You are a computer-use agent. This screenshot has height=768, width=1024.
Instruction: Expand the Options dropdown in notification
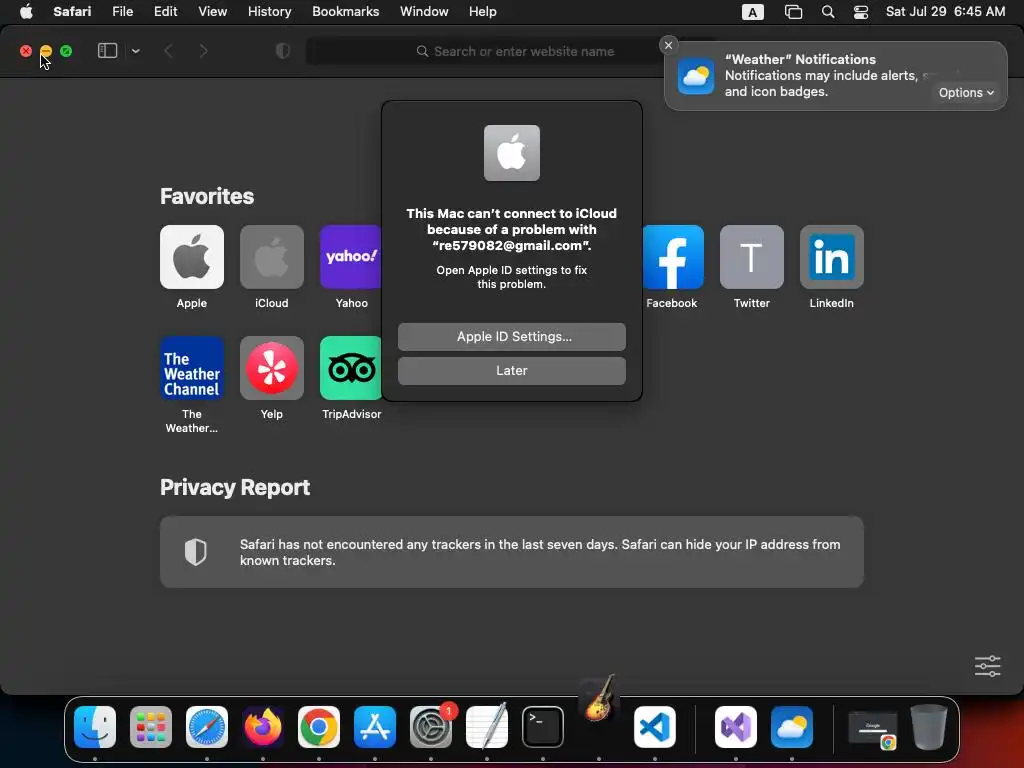(x=966, y=93)
